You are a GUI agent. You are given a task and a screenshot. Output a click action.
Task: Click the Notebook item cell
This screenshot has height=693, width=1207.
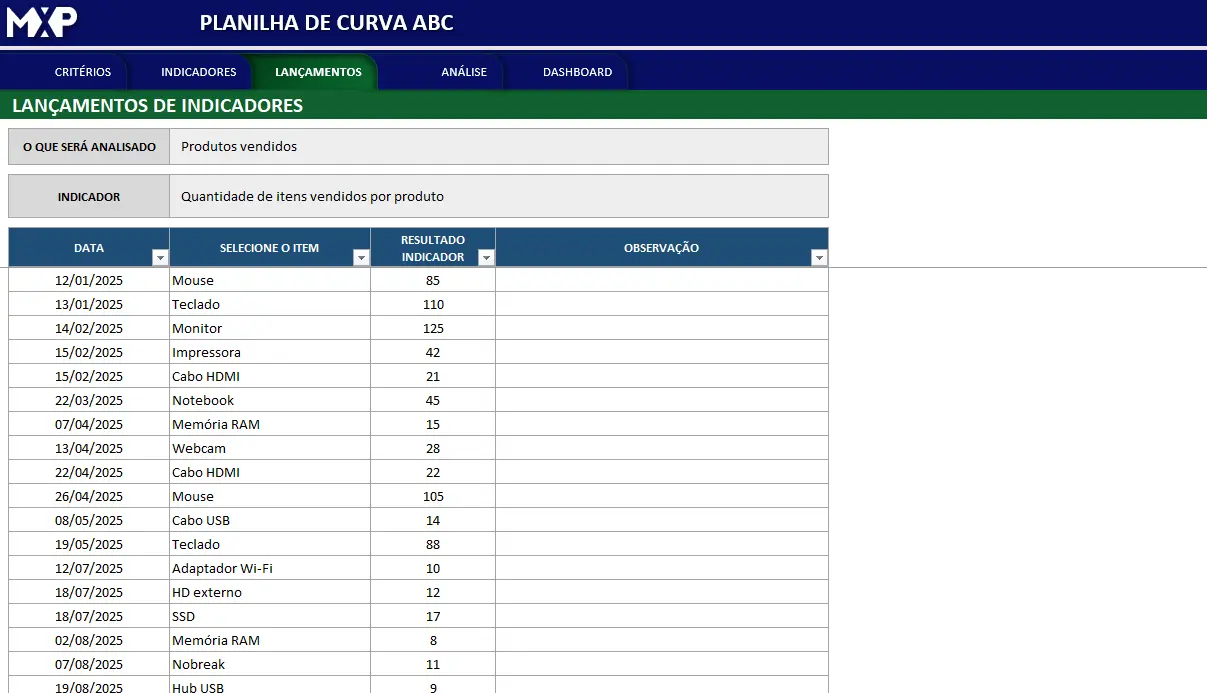pos(269,400)
